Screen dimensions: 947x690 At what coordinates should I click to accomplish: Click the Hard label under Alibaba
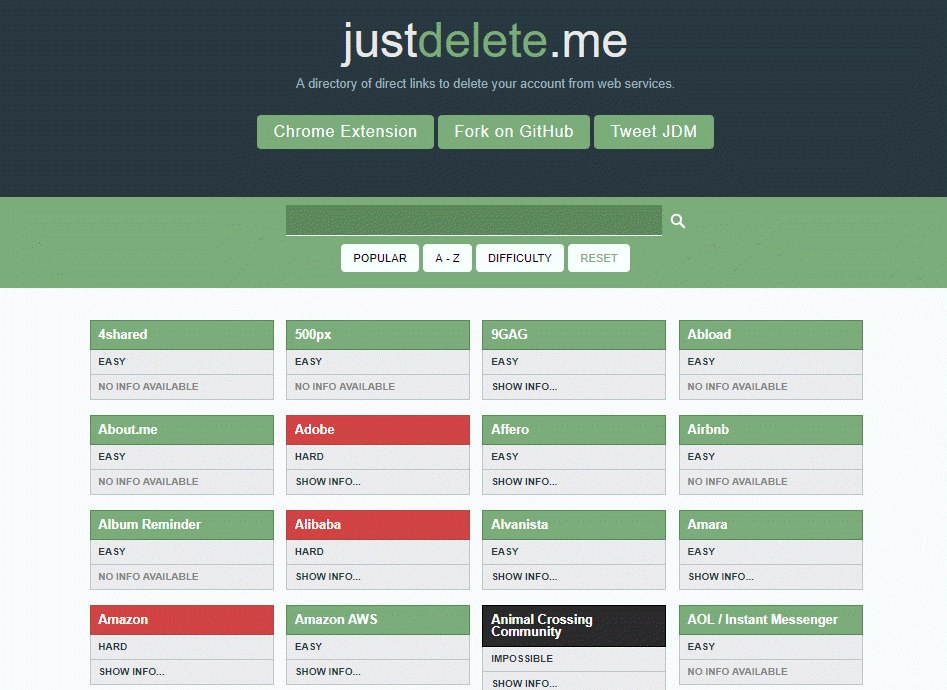309,552
